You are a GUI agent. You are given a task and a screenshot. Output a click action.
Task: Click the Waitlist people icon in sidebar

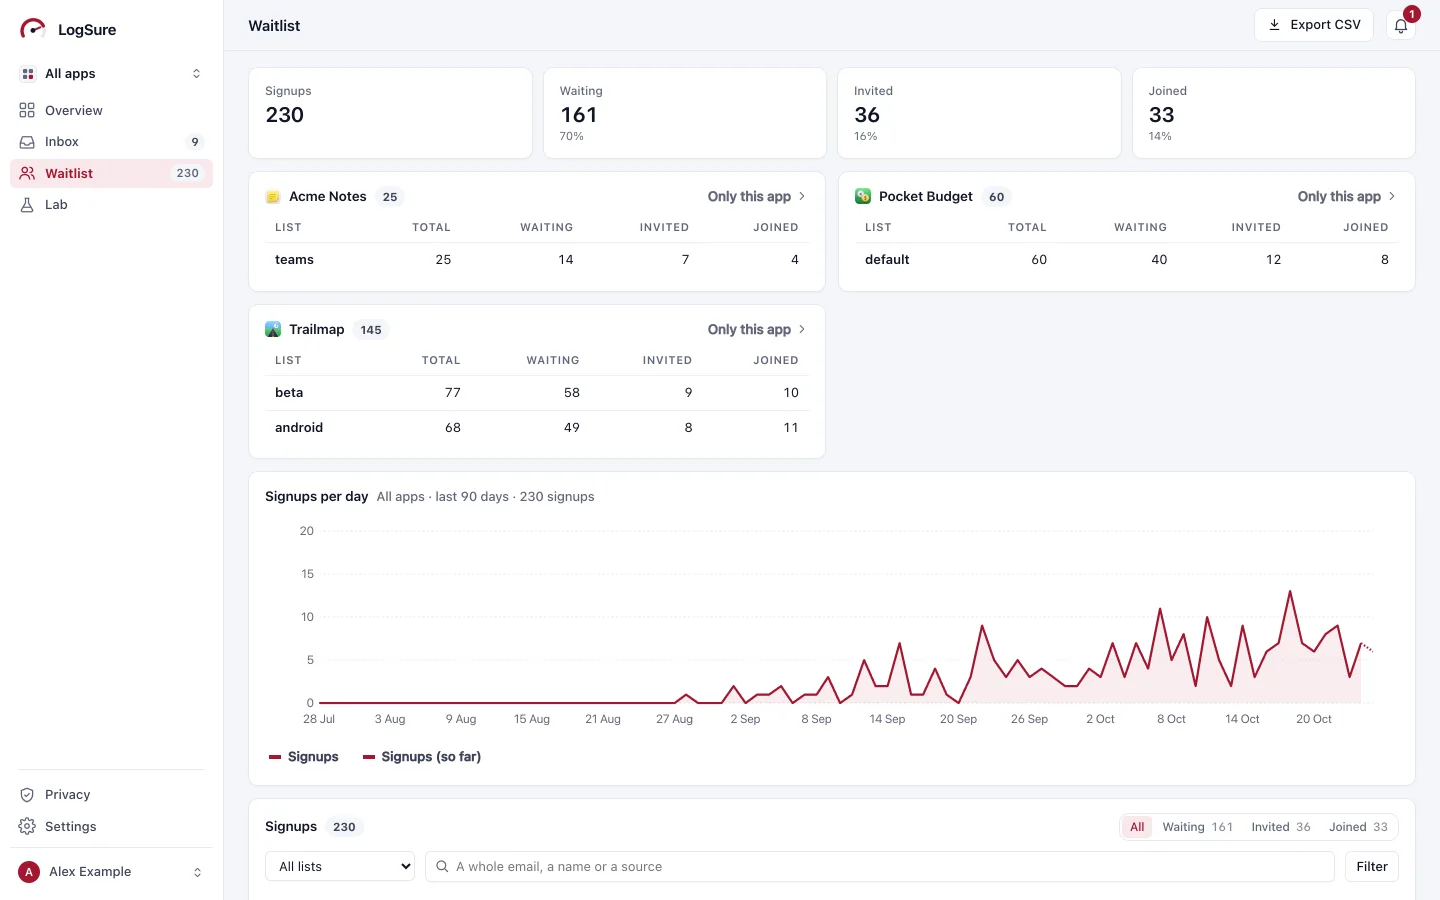[x=27, y=173]
